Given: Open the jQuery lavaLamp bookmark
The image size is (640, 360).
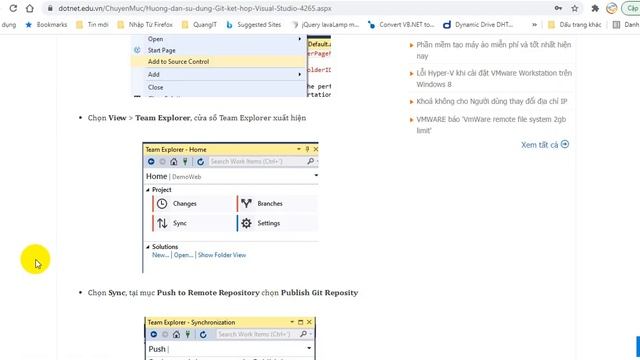Looking at the screenshot, I should (x=325, y=24).
